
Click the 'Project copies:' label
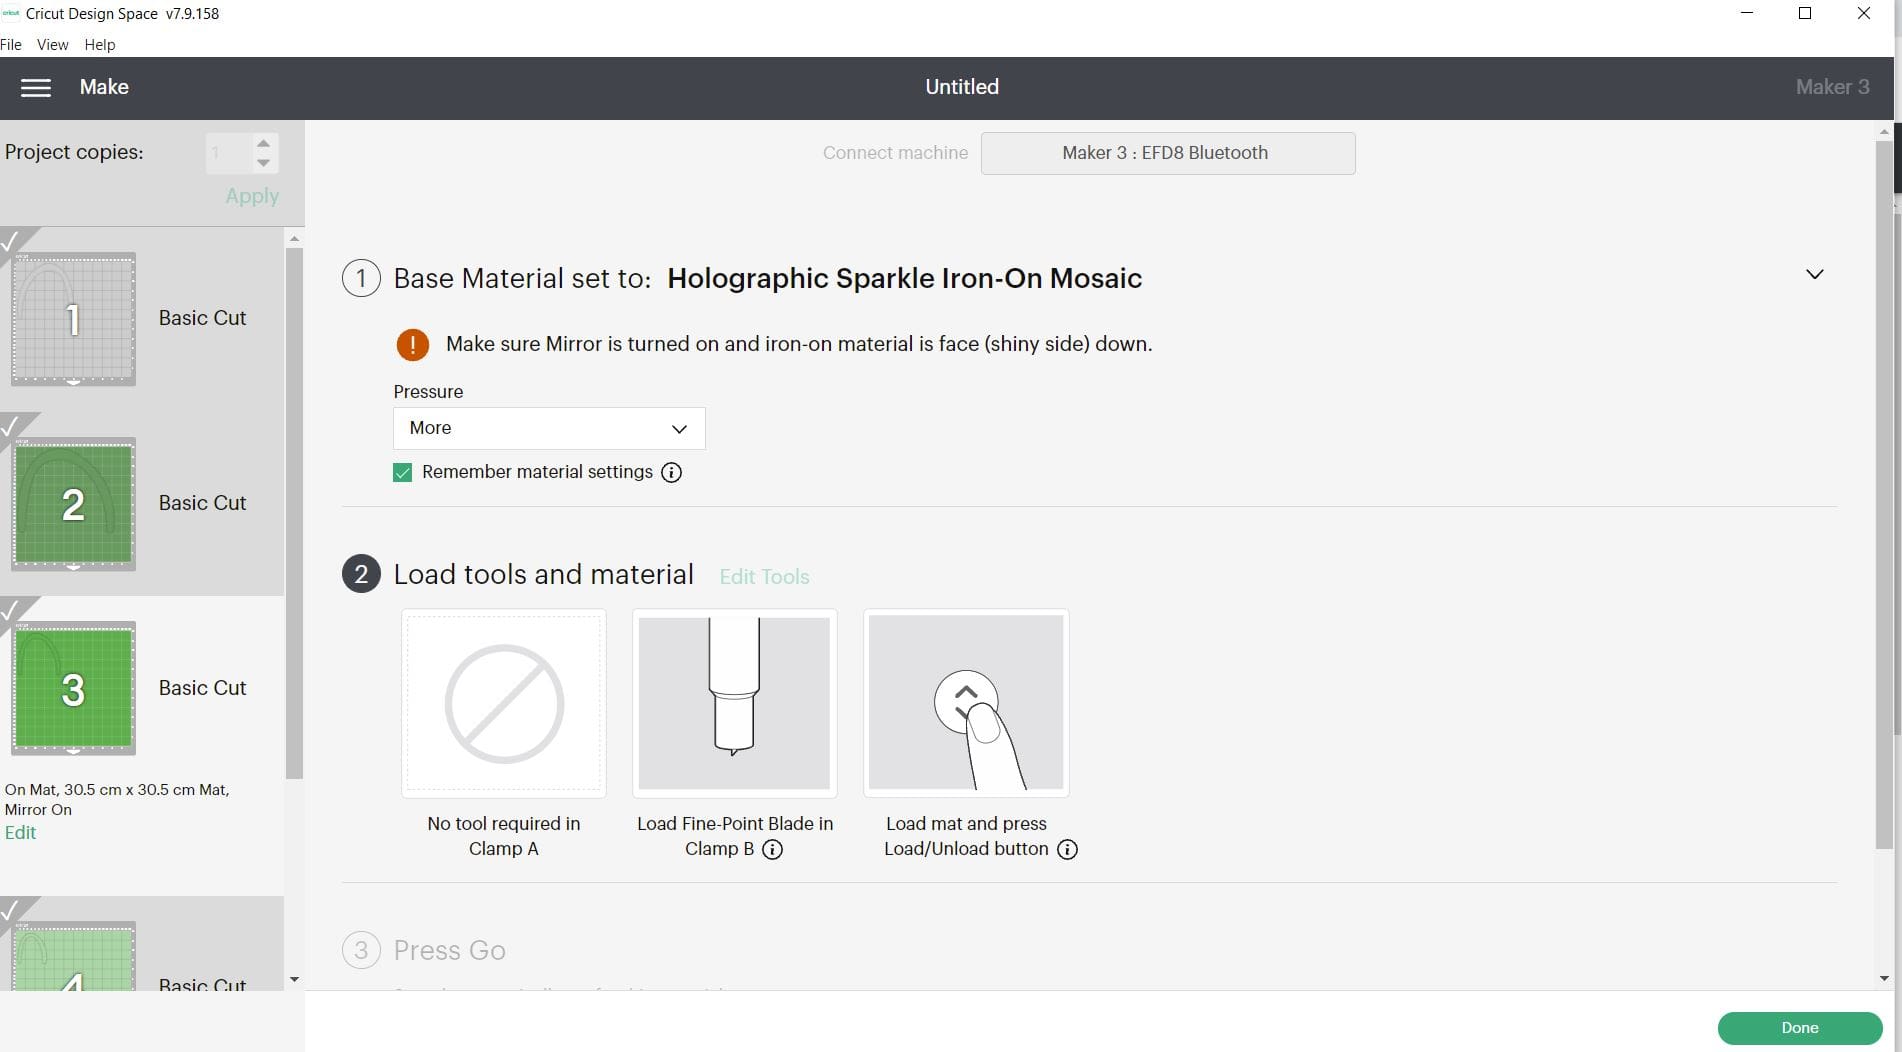point(74,152)
